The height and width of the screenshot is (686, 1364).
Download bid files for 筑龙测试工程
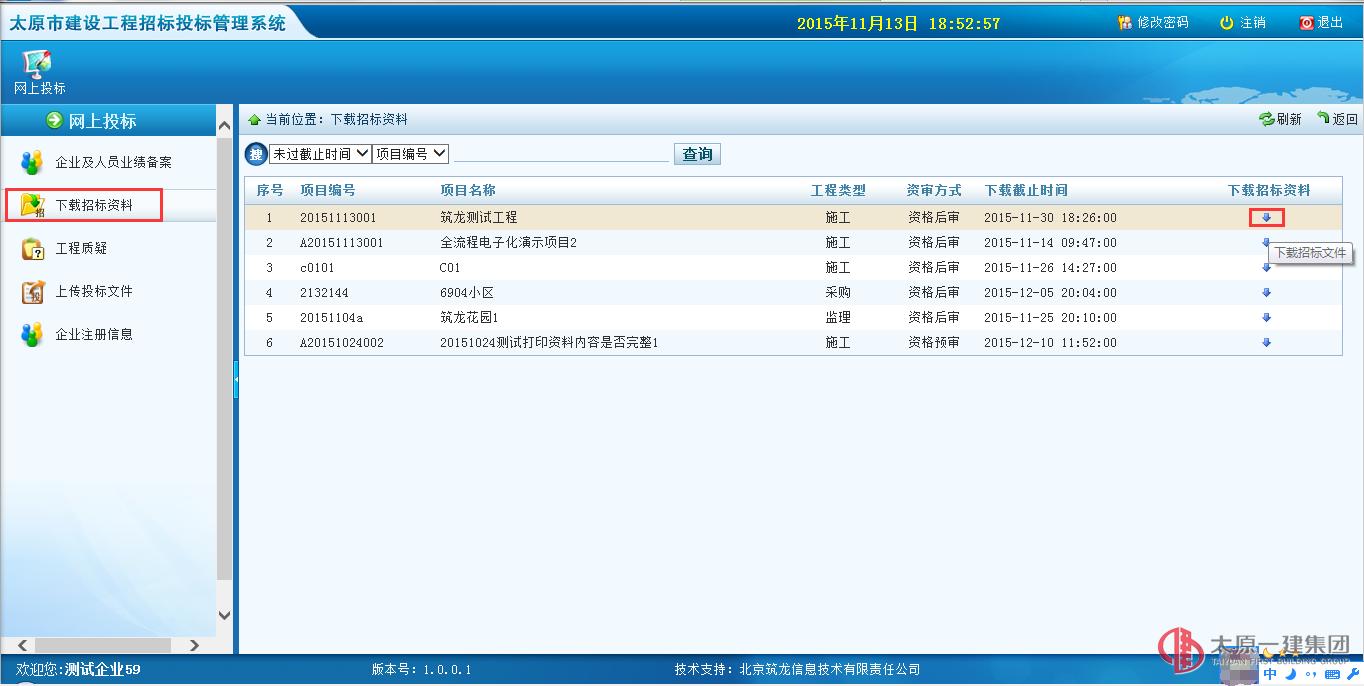click(1266, 218)
